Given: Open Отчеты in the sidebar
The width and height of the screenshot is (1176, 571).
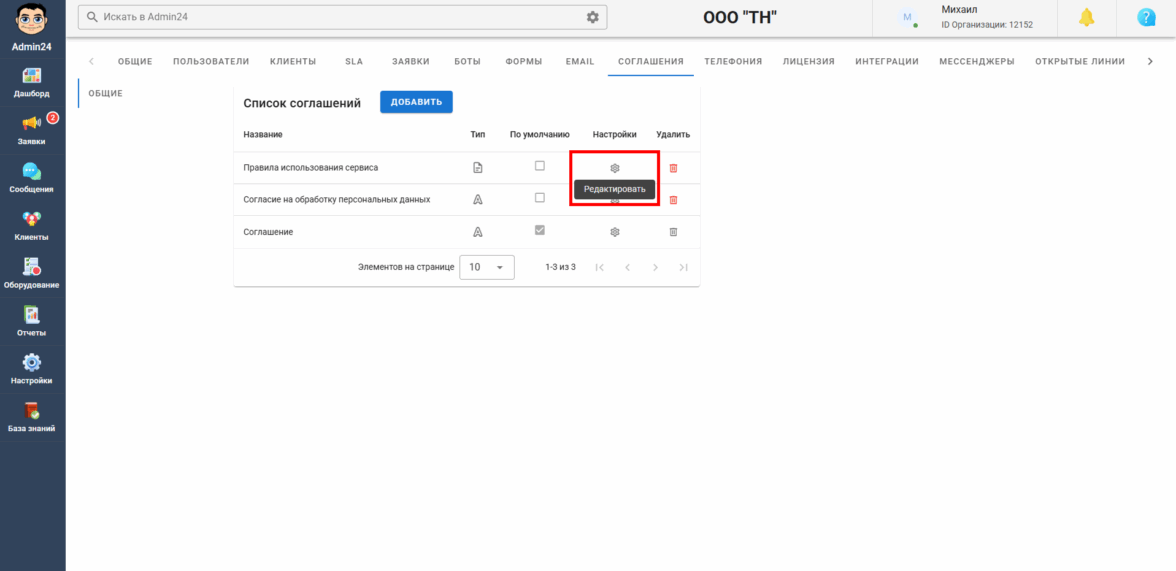Looking at the screenshot, I should [x=32, y=321].
